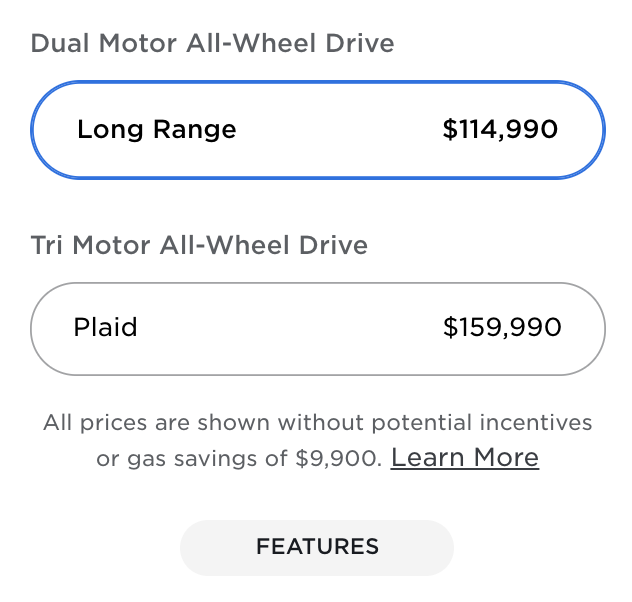Click the "Long Range" label text
632x602 pixels.
click(x=157, y=130)
